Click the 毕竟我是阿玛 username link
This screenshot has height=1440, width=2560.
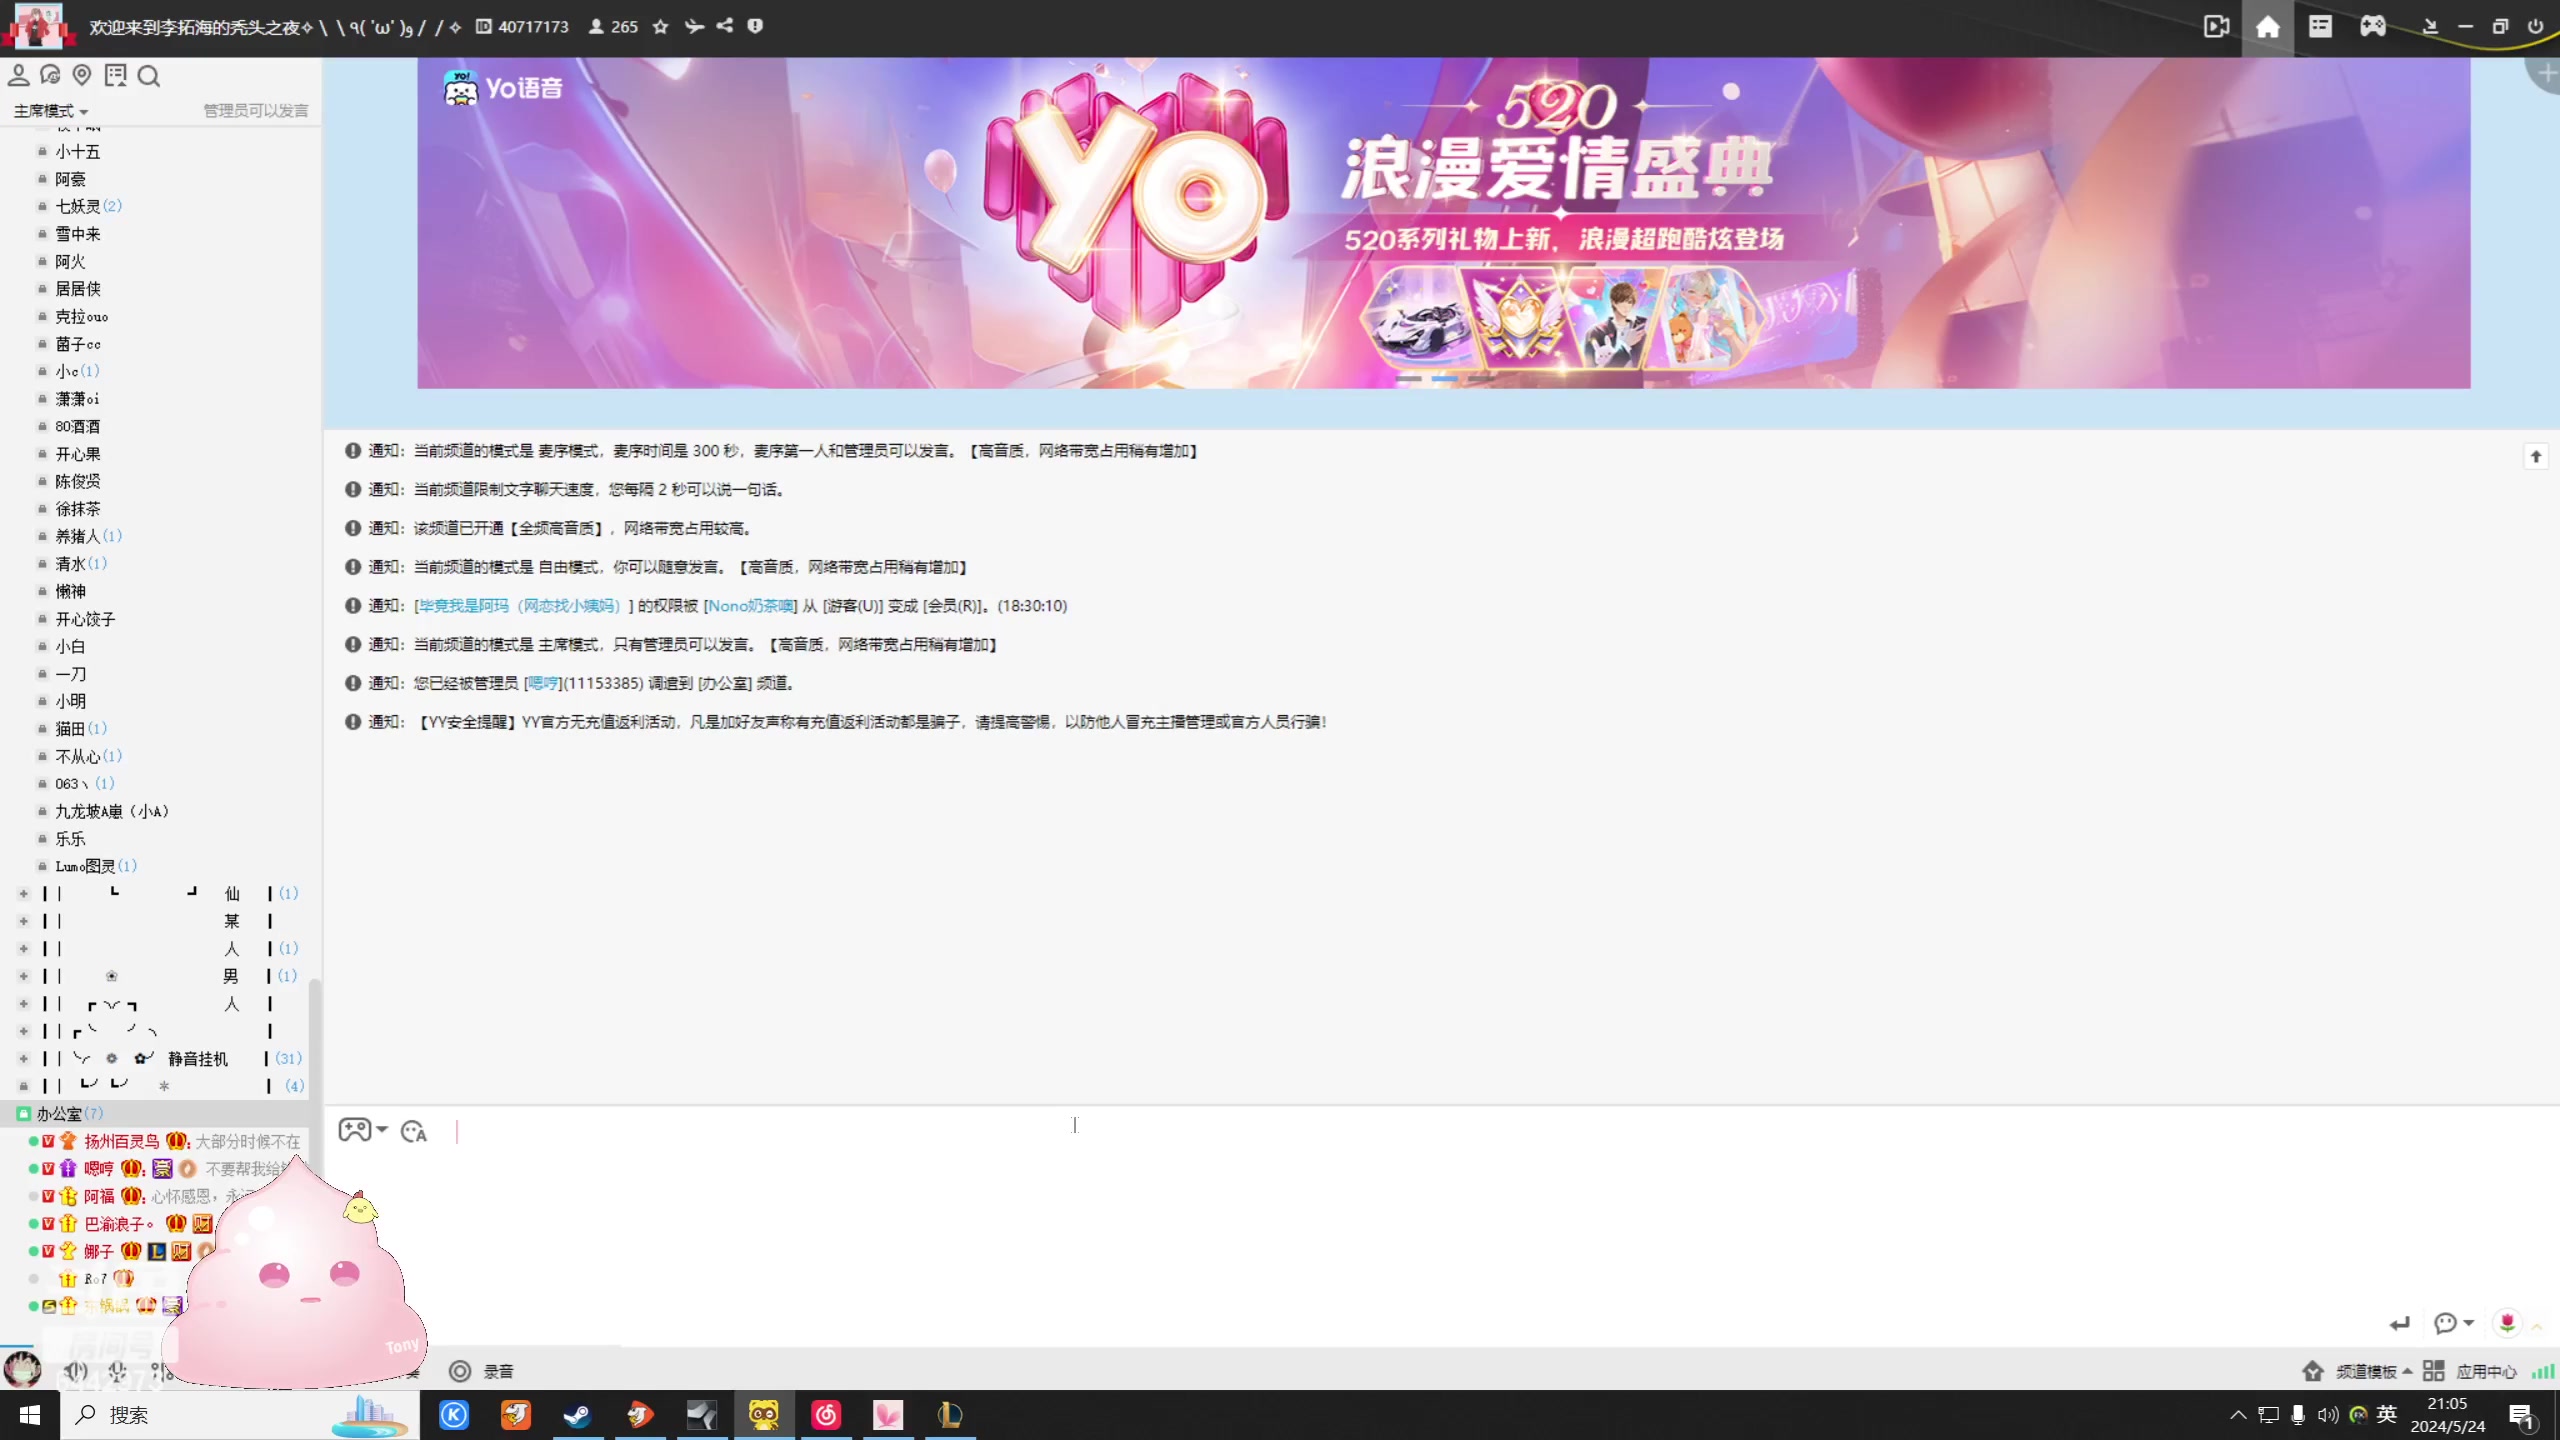(x=519, y=606)
